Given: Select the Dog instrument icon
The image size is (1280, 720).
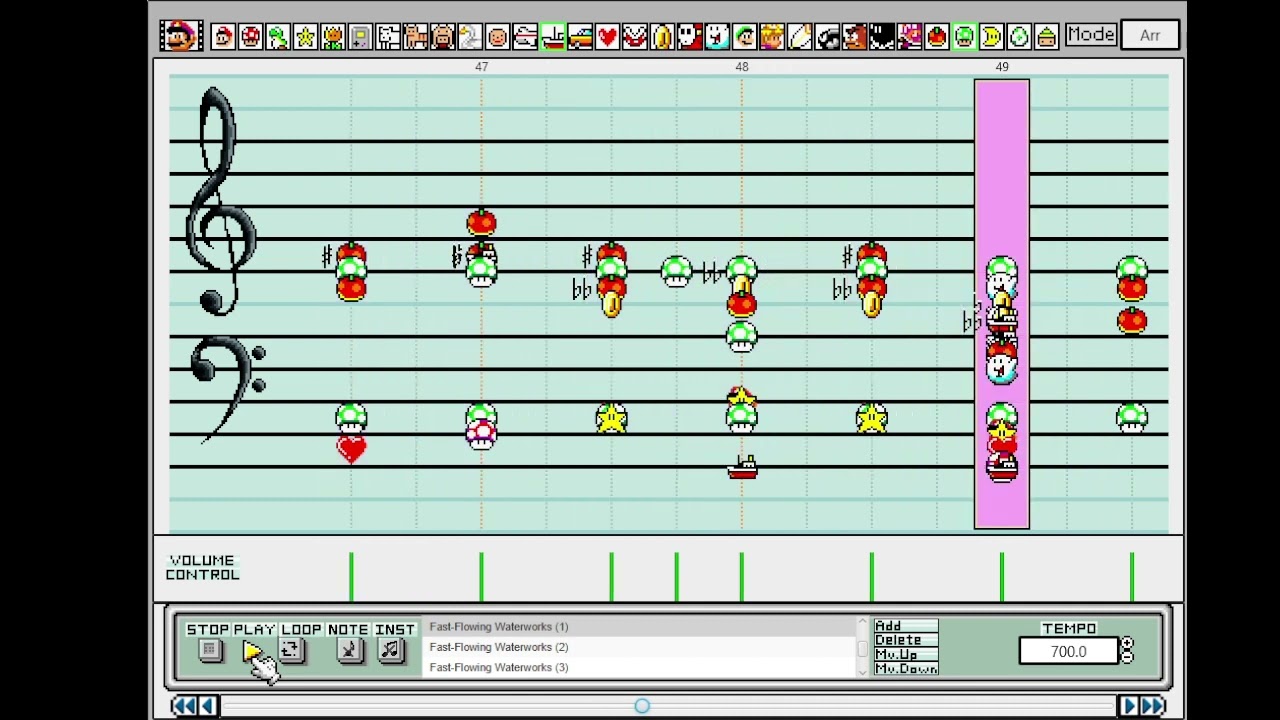Looking at the screenshot, I should tap(388, 37).
